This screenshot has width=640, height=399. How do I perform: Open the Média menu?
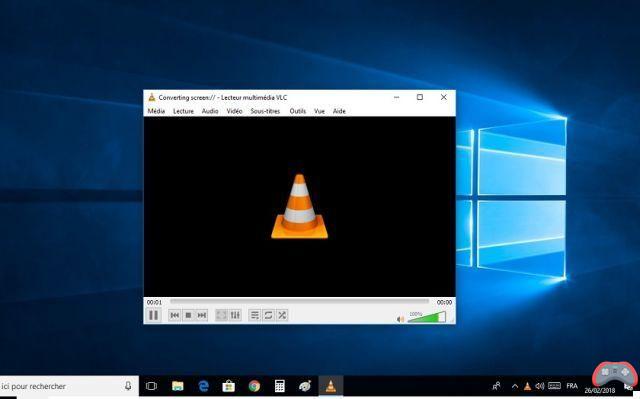coord(156,111)
